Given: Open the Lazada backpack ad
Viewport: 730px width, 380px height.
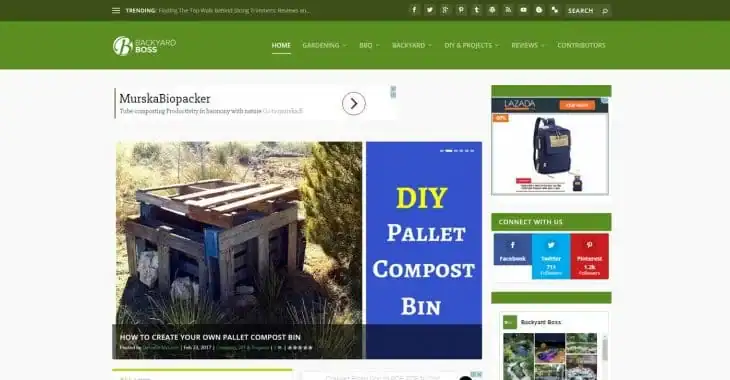Looking at the screenshot, I should tap(550, 146).
